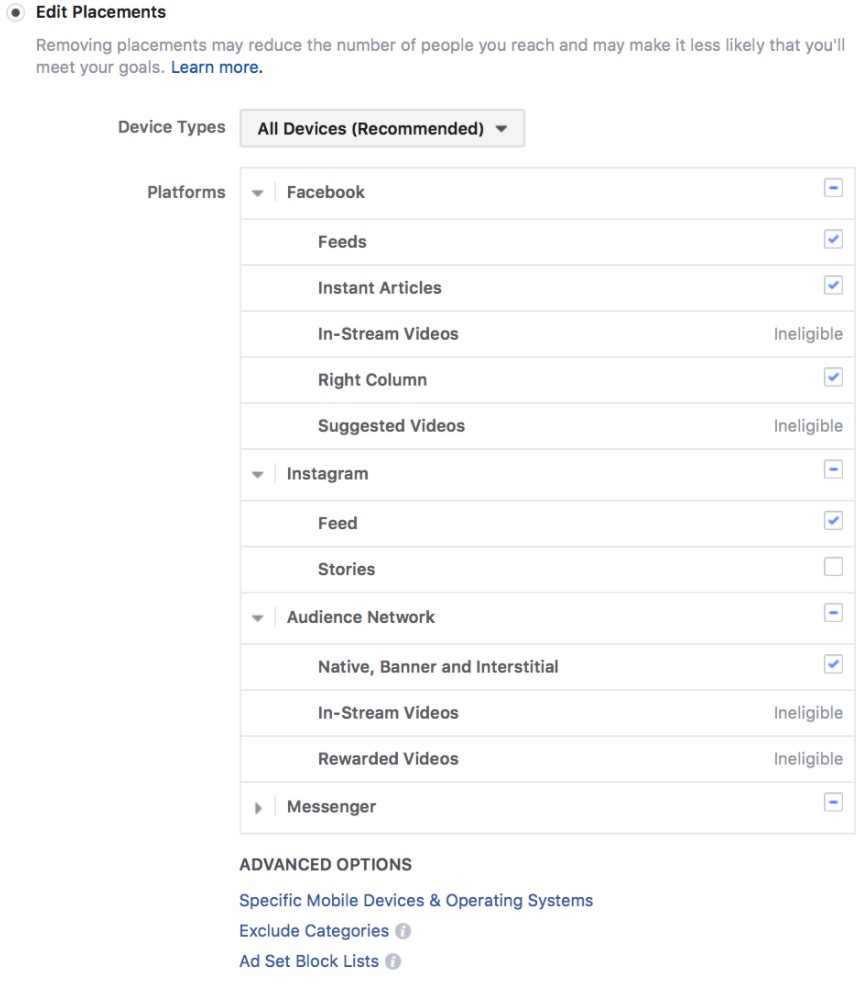Image resolution: width=860 pixels, height=988 pixels.
Task: Uncheck the Instagram Feed placement
Action: coord(833,520)
